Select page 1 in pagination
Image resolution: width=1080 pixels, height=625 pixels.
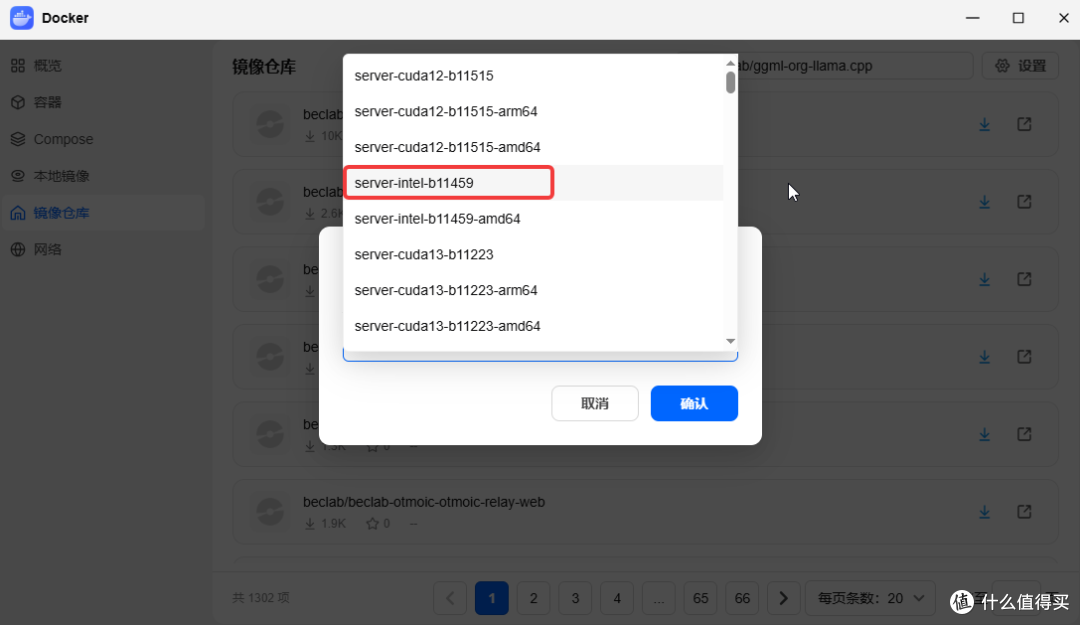click(492, 598)
